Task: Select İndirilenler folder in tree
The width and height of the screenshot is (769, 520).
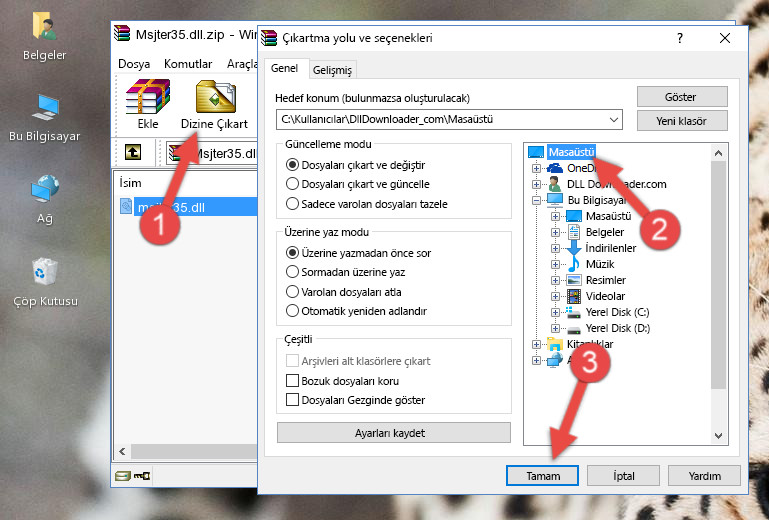Action: pos(611,248)
